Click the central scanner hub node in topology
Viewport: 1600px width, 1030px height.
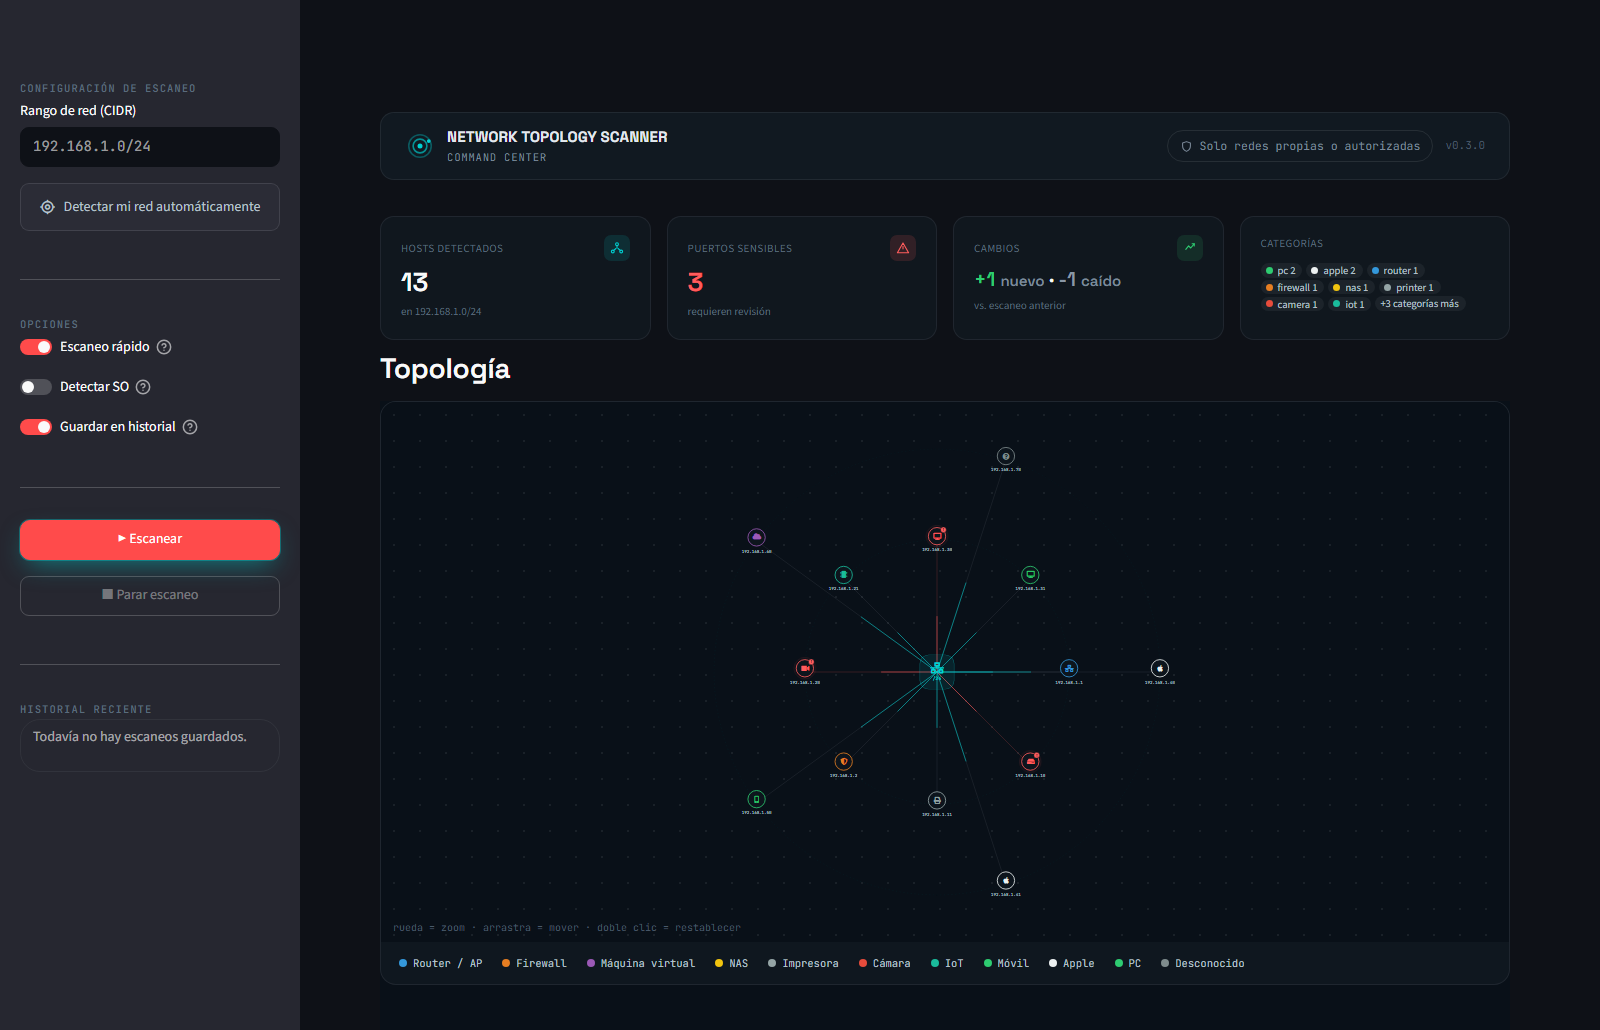pyautogui.click(x=937, y=670)
